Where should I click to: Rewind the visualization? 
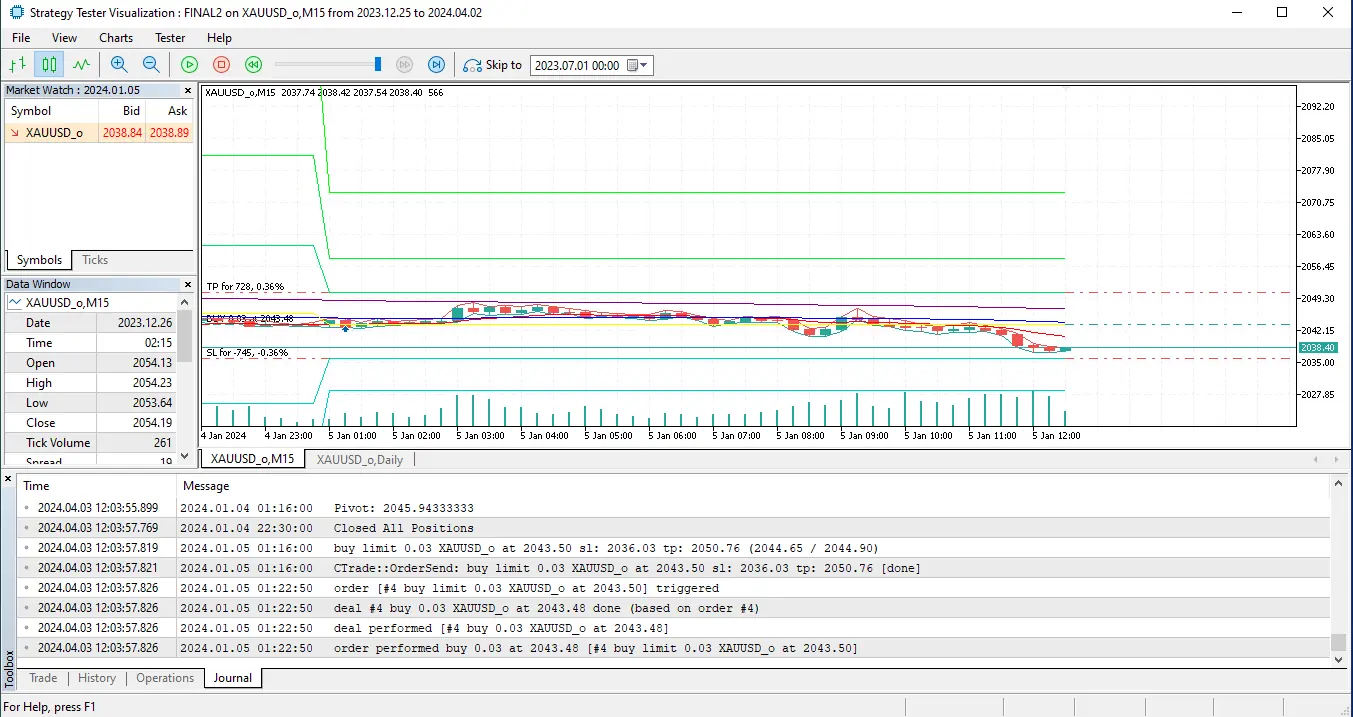[254, 65]
